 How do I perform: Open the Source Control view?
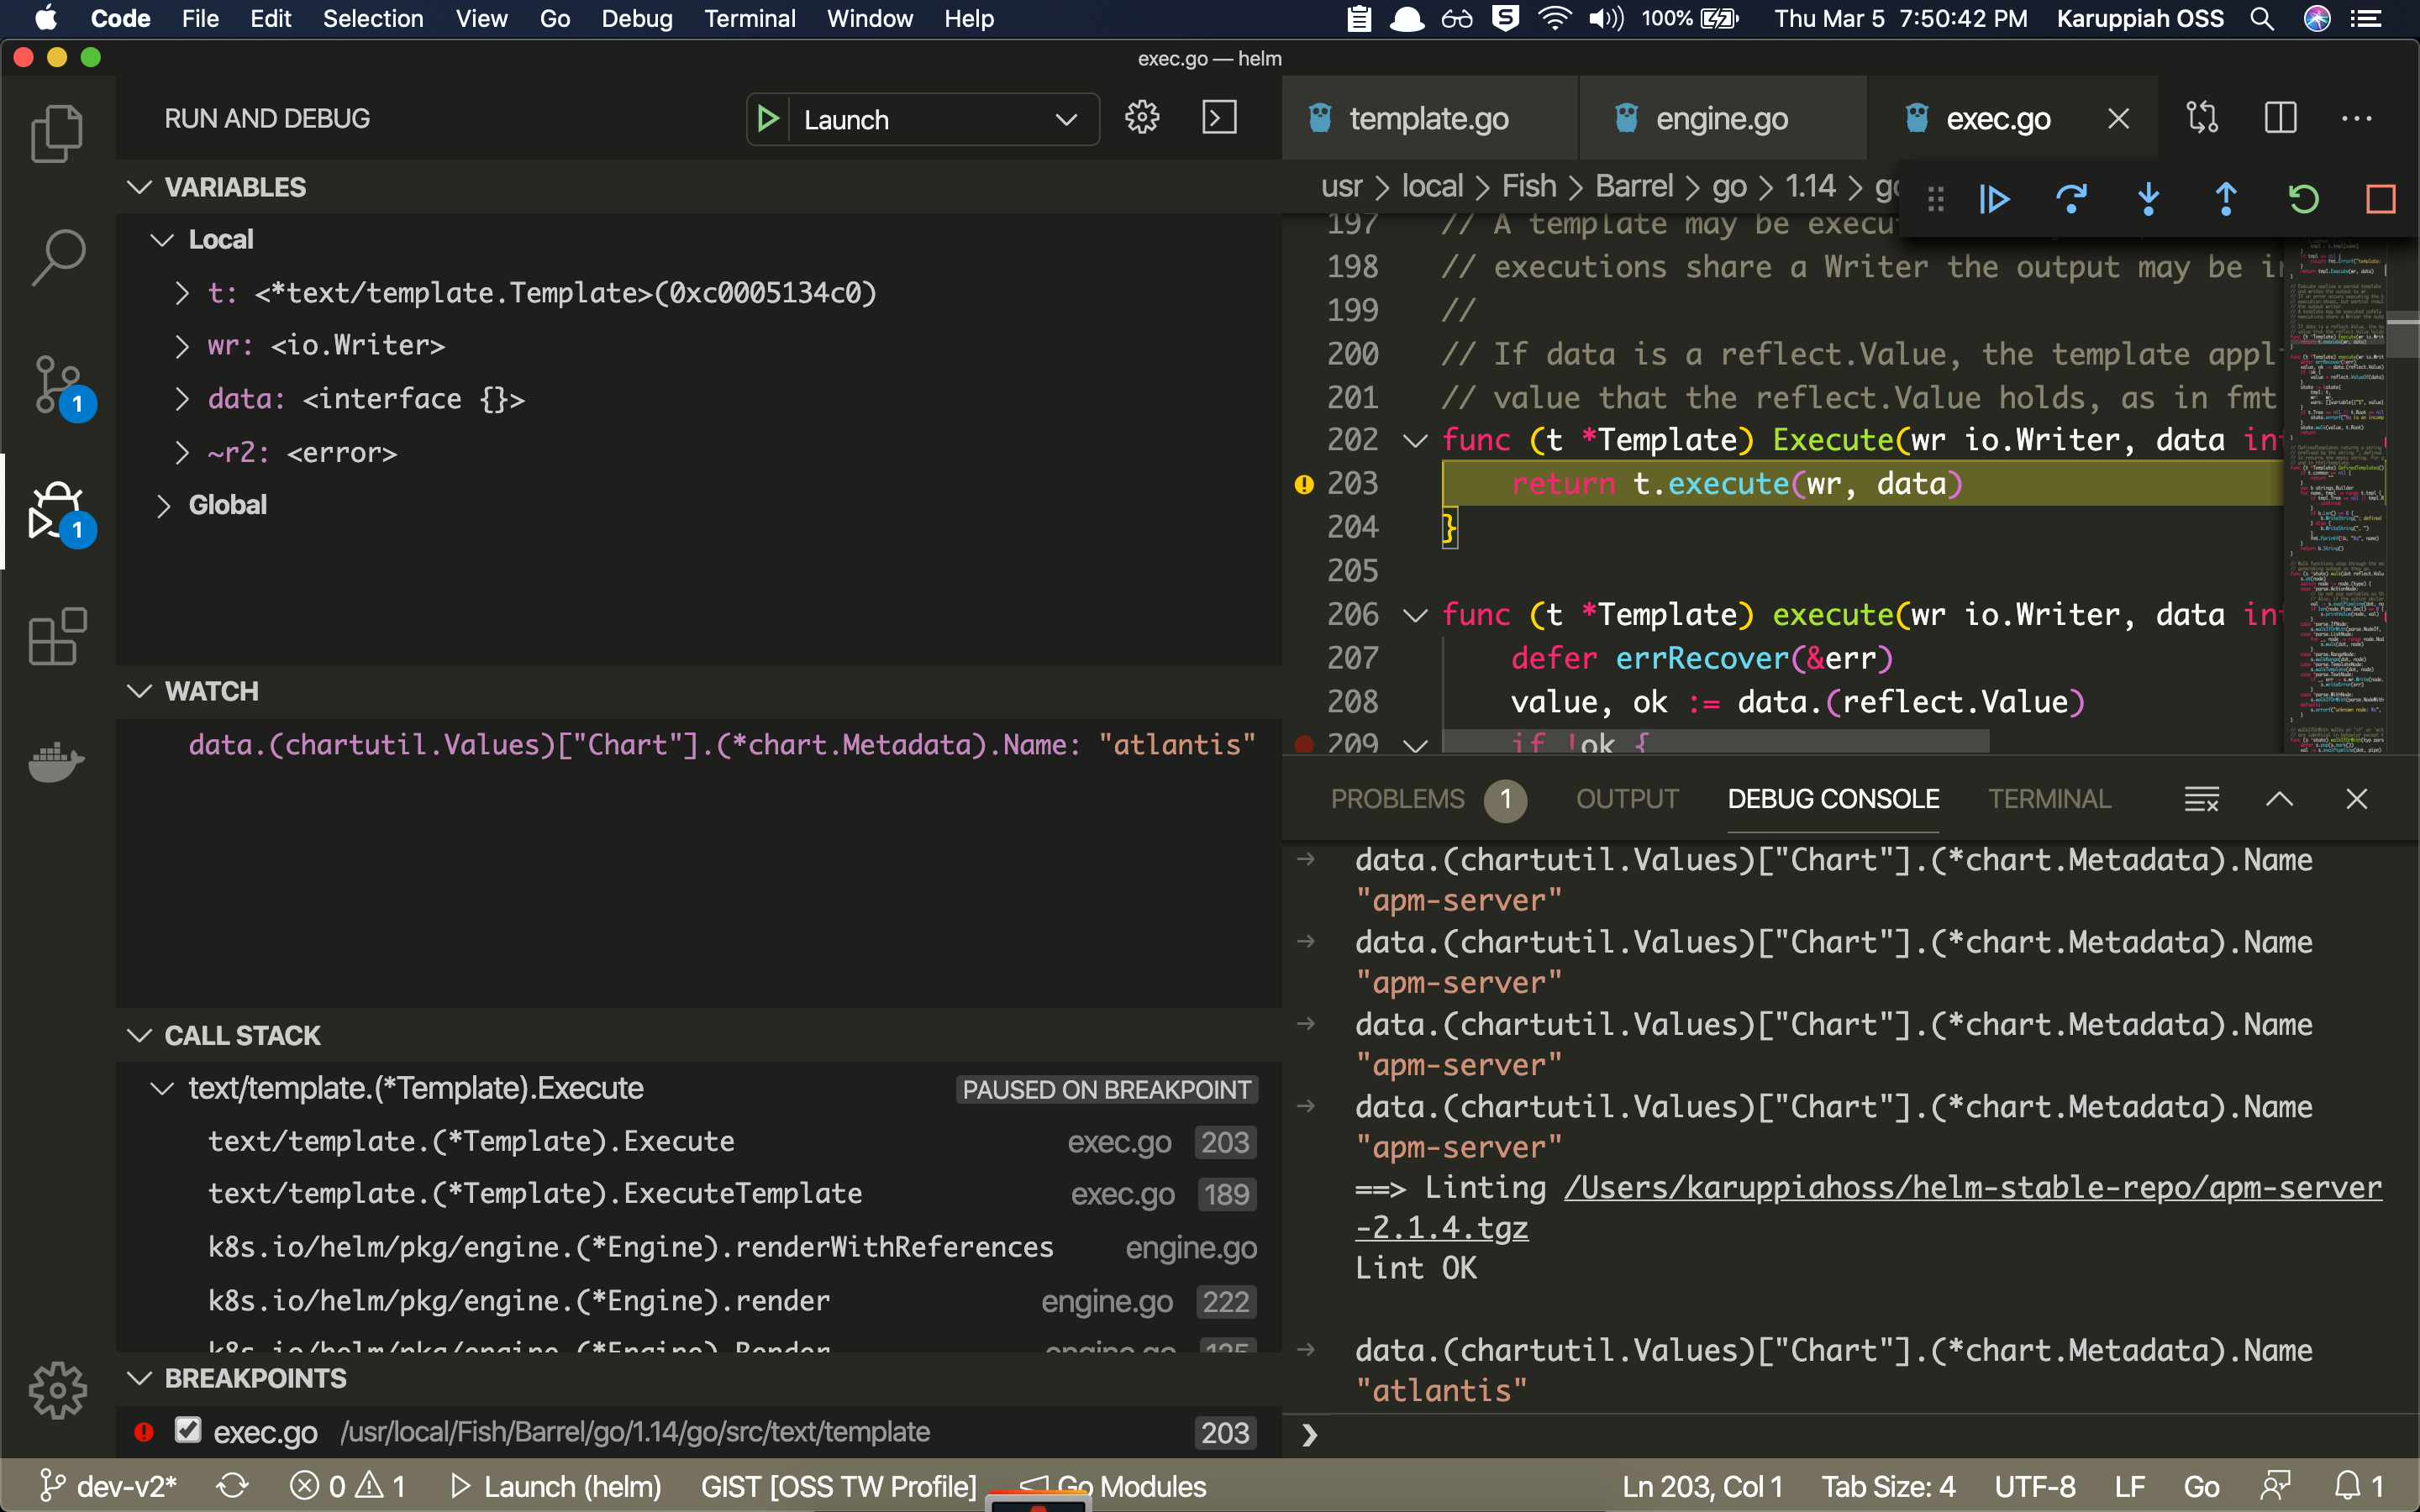pos(60,386)
